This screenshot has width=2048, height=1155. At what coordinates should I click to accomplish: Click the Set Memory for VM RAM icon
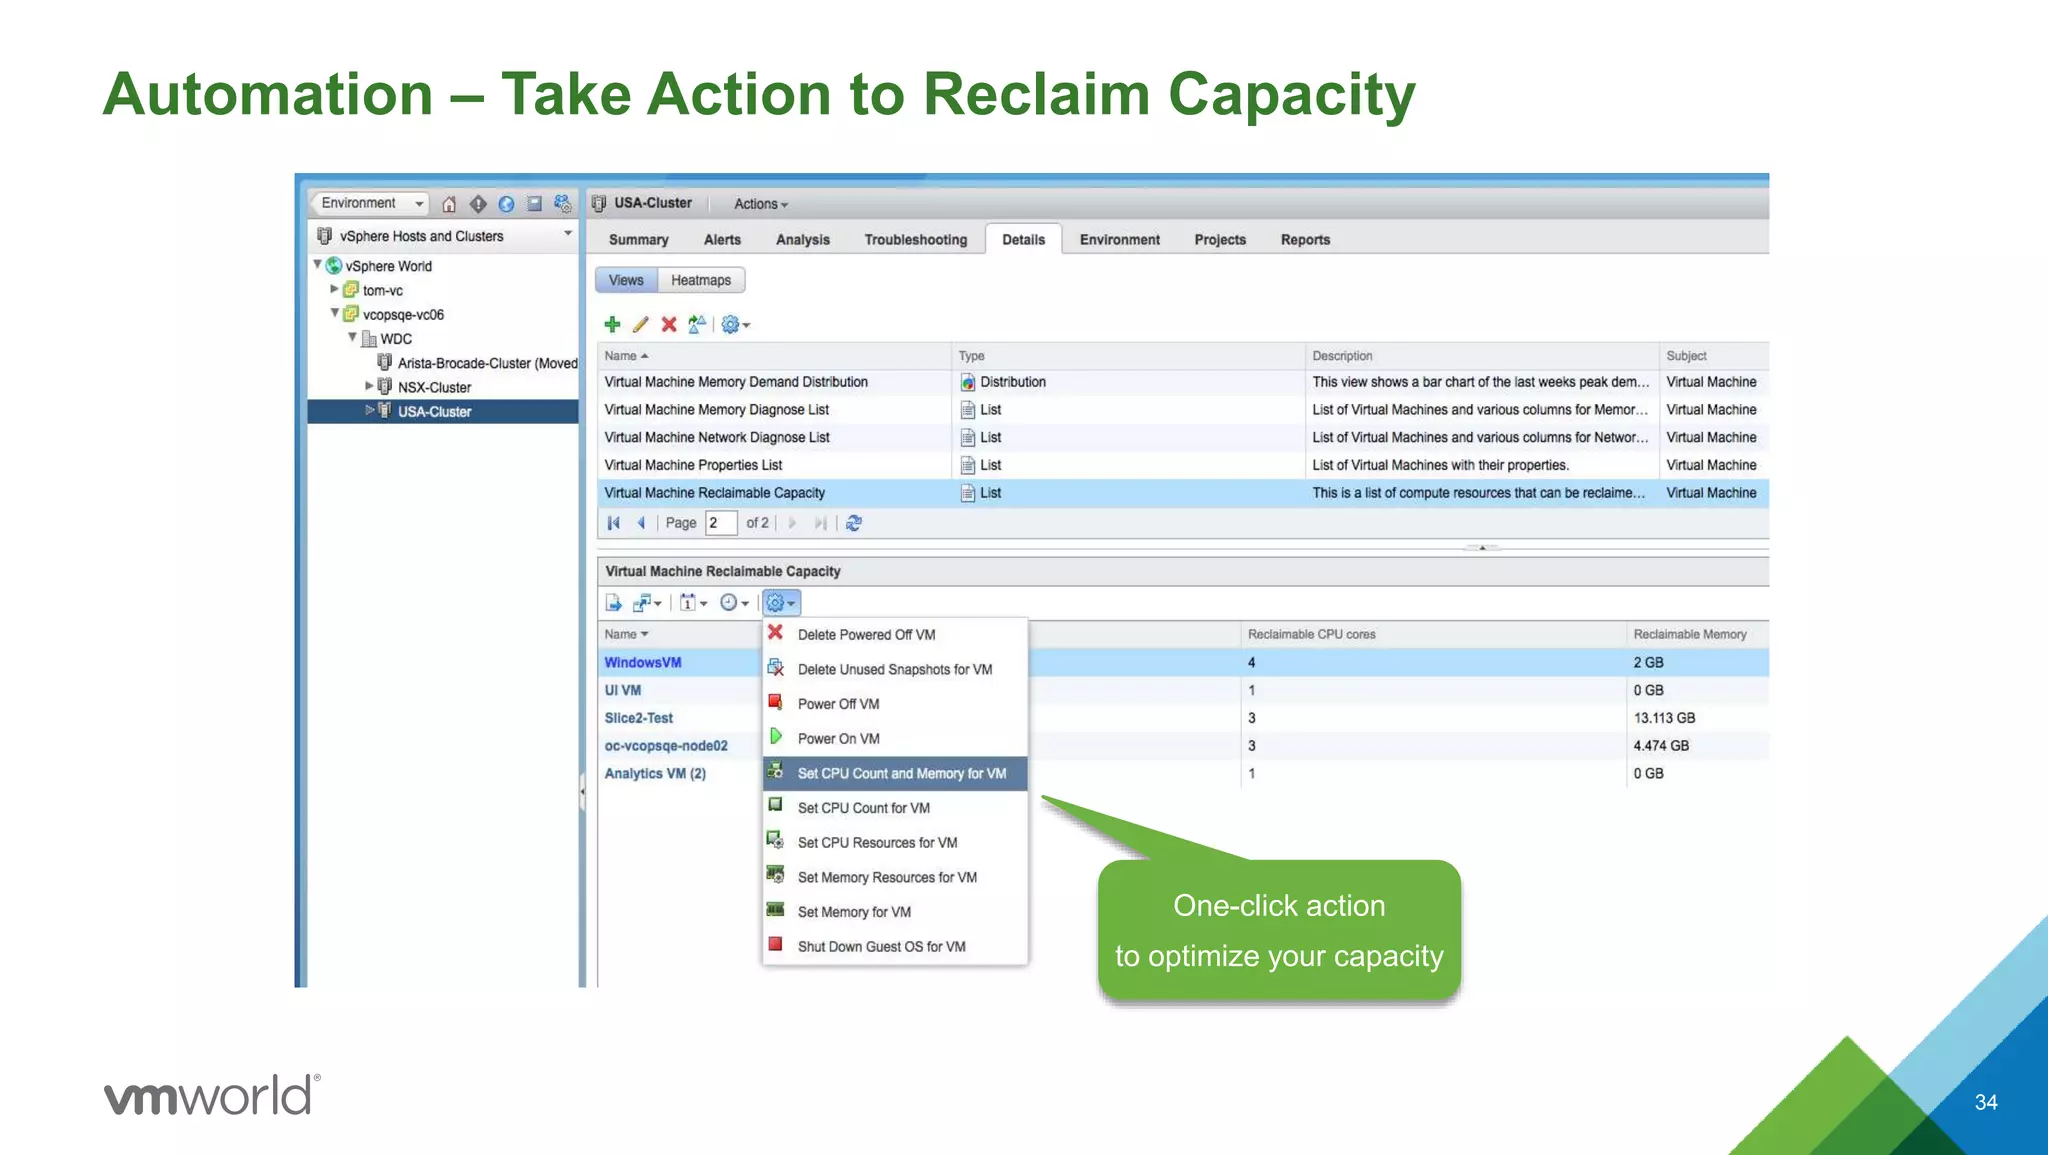[775, 910]
